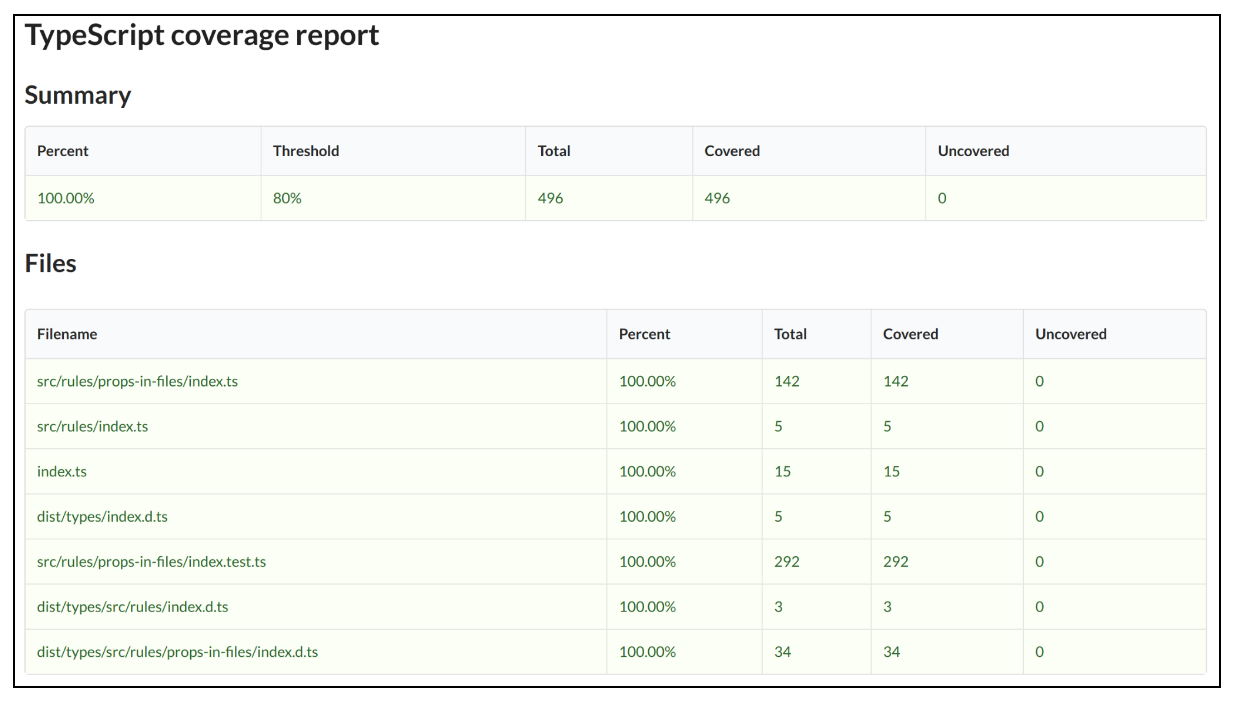Click total 292 for index.test.ts
This screenshot has width=1235, height=703.
point(787,561)
